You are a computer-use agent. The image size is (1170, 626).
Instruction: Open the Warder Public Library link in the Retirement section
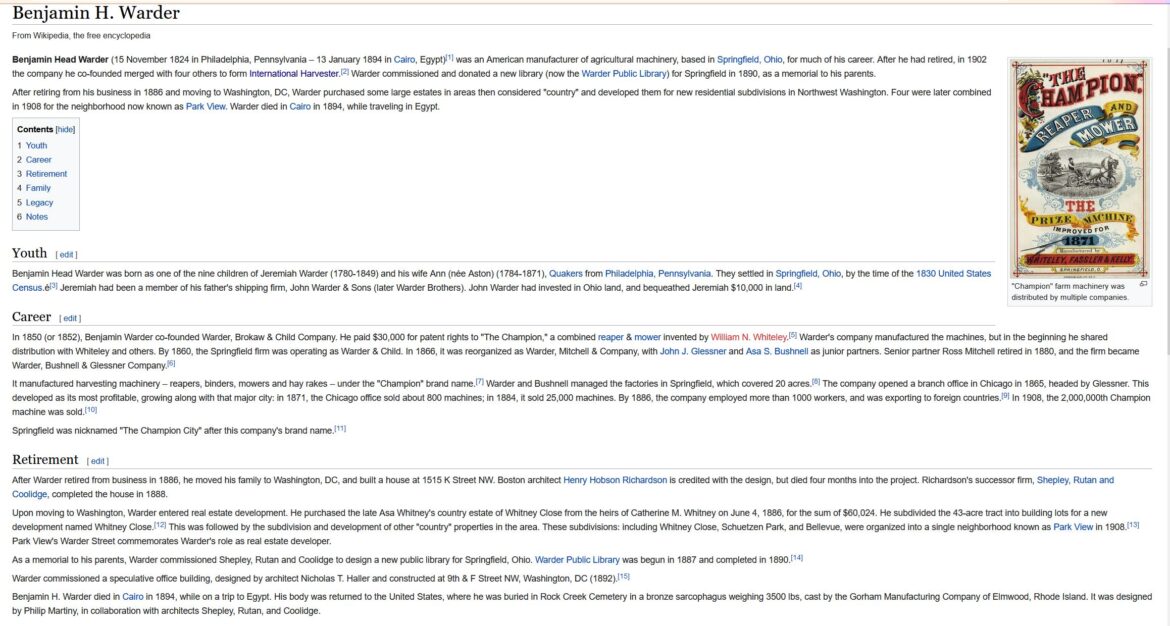(x=578, y=560)
